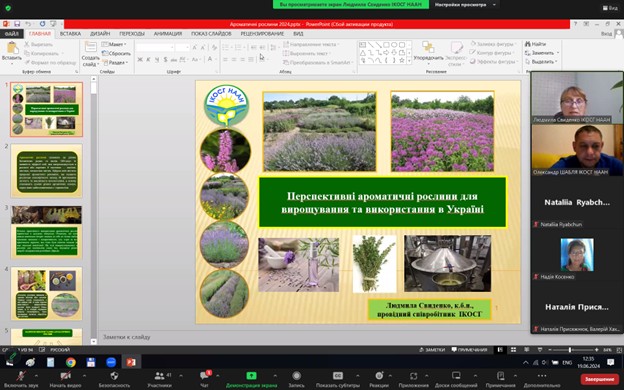Select slide 3 thumbnail
624x390 pixels.
tap(47, 232)
